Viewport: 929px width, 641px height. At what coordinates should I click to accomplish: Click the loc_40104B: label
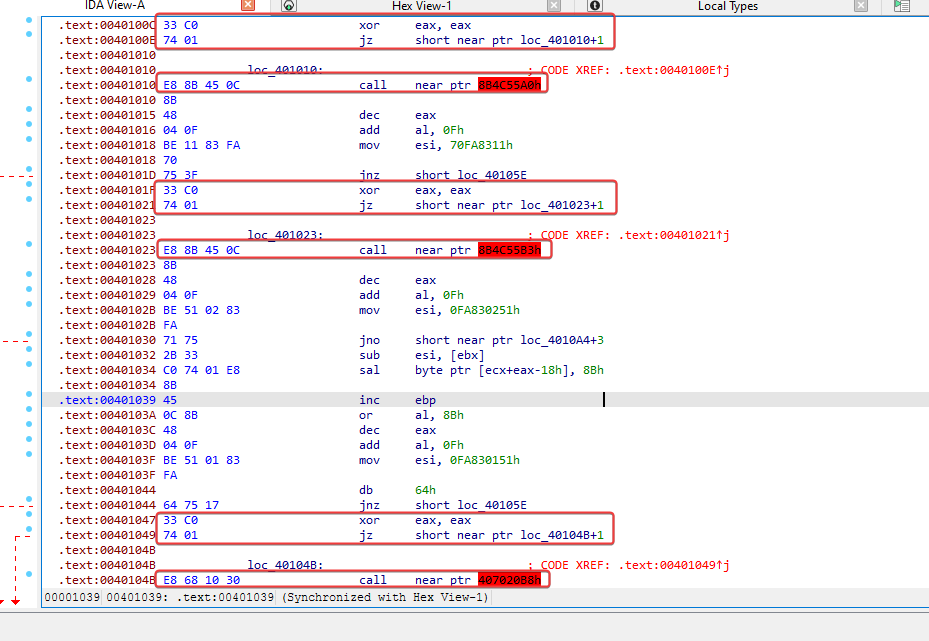click(x=286, y=565)
